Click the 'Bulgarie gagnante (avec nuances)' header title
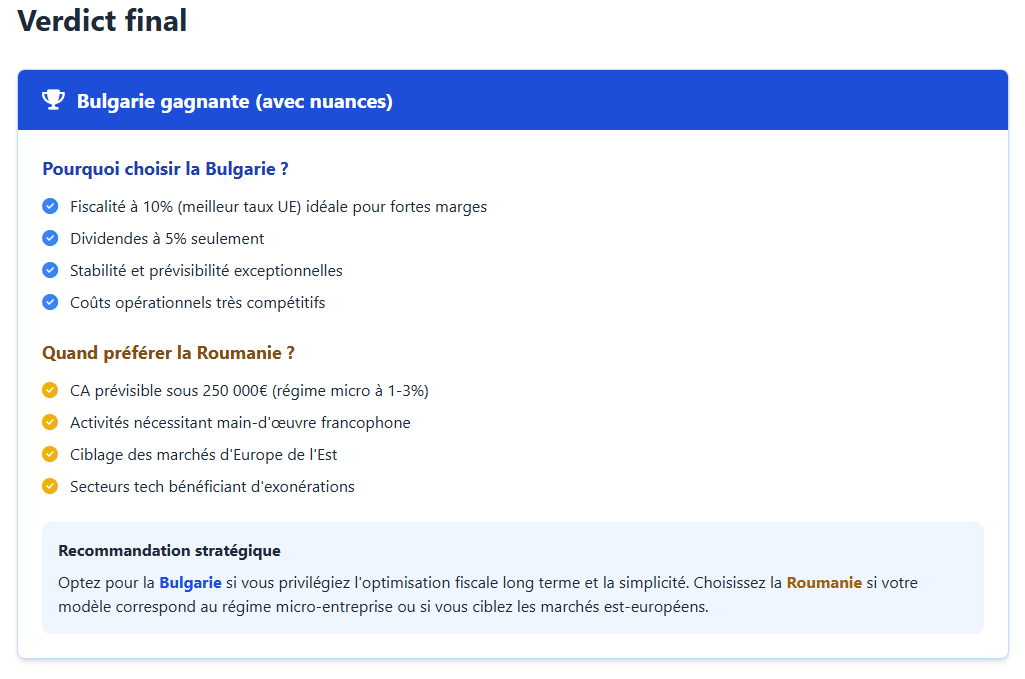 pos(234,101)
